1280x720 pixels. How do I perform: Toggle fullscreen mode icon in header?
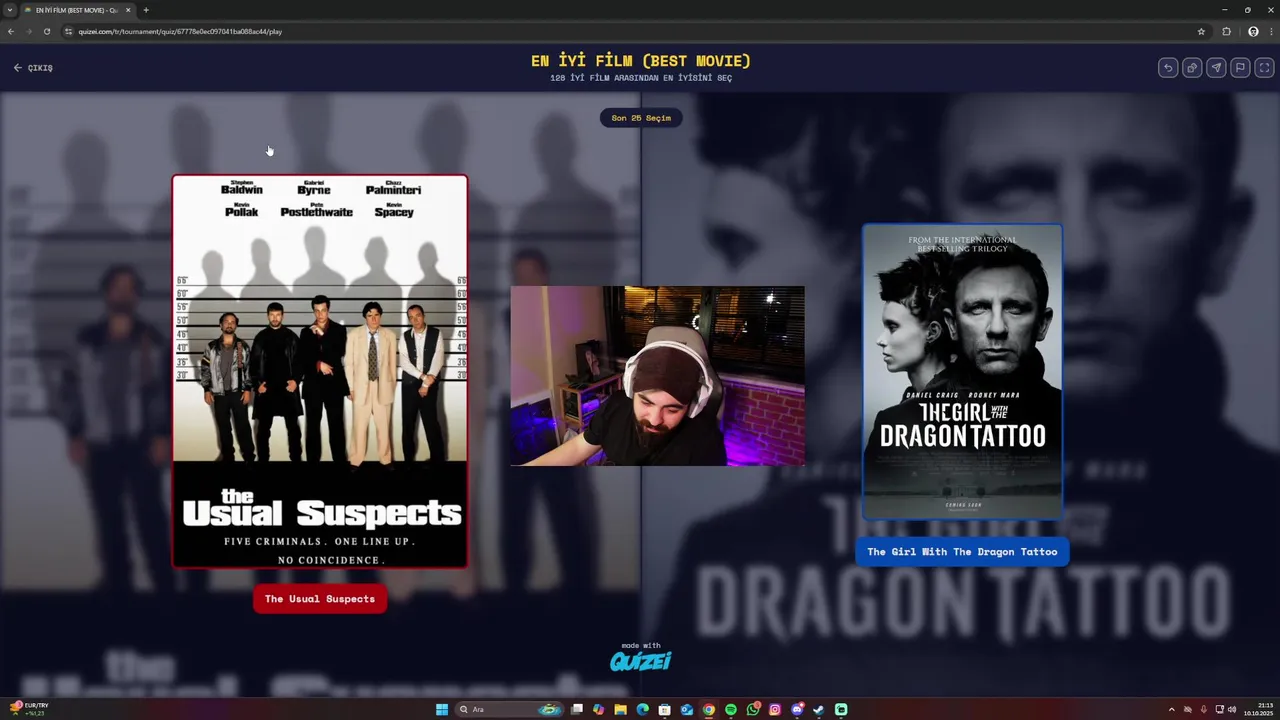coord(1264,68)
